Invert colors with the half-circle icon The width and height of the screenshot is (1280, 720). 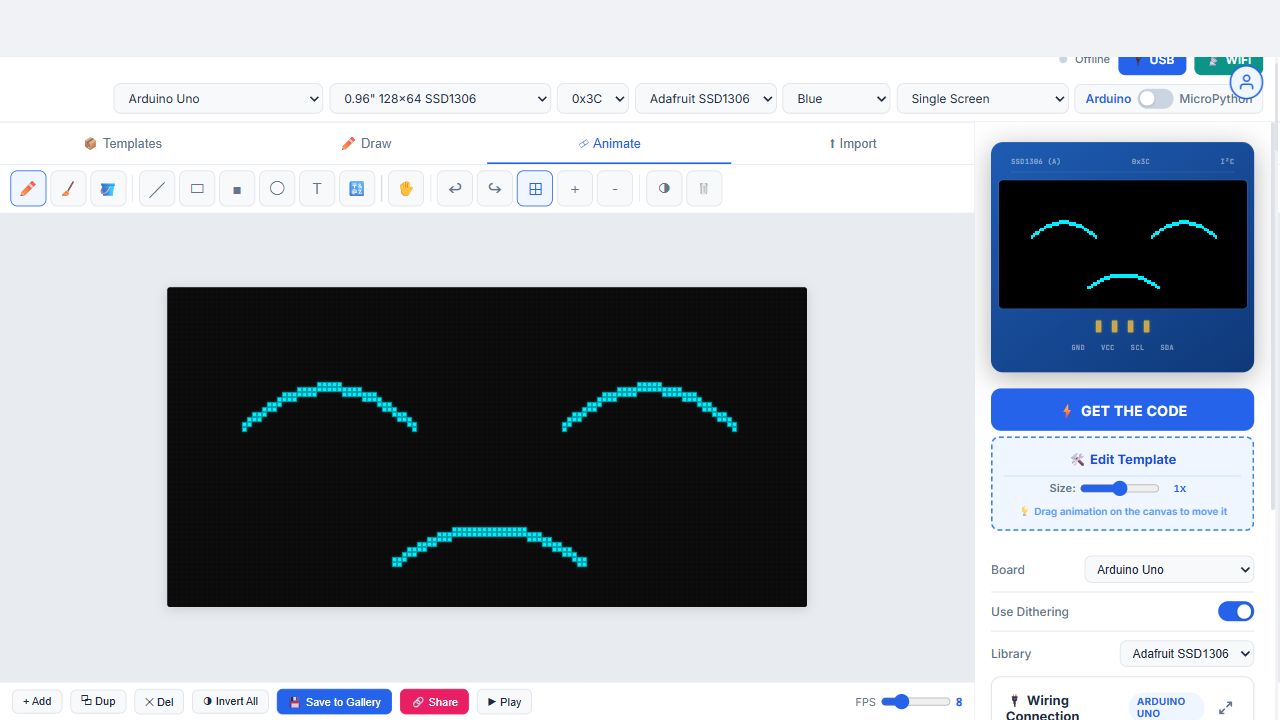coord(664,188)
